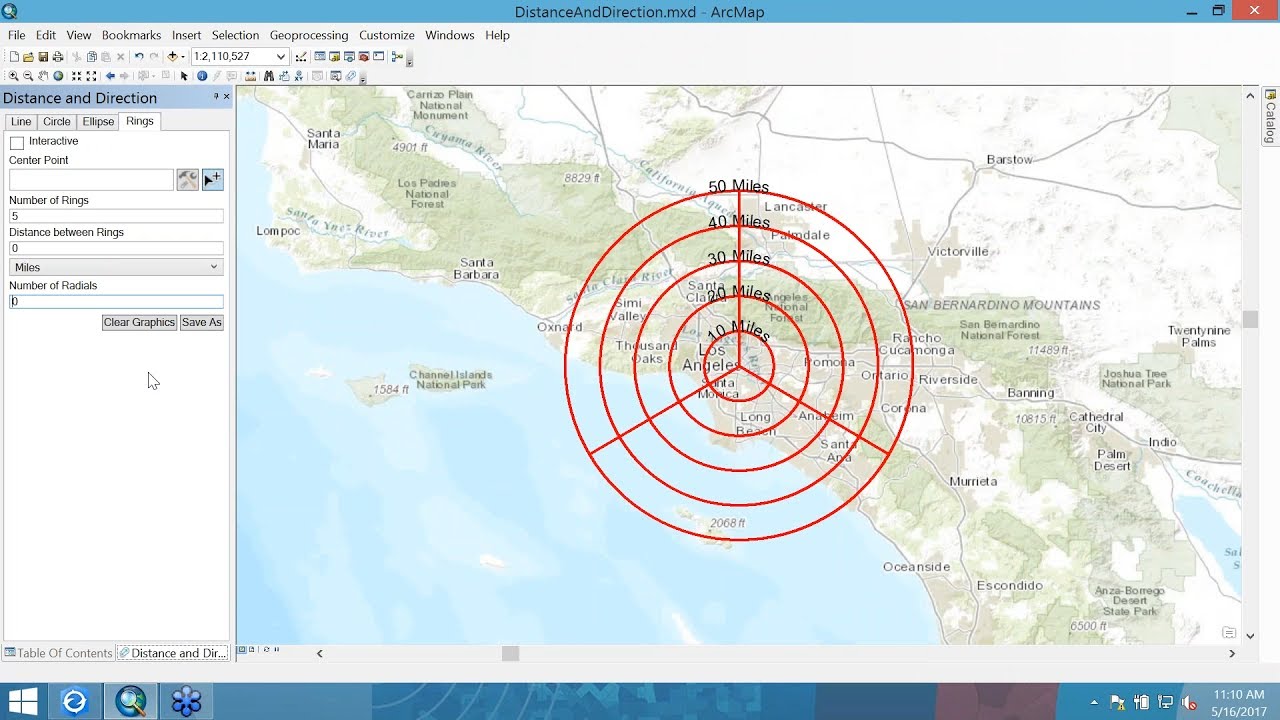The image size is (1280, 720).
Task: Enable the Interactive checkbox
Action: (17, 143)
